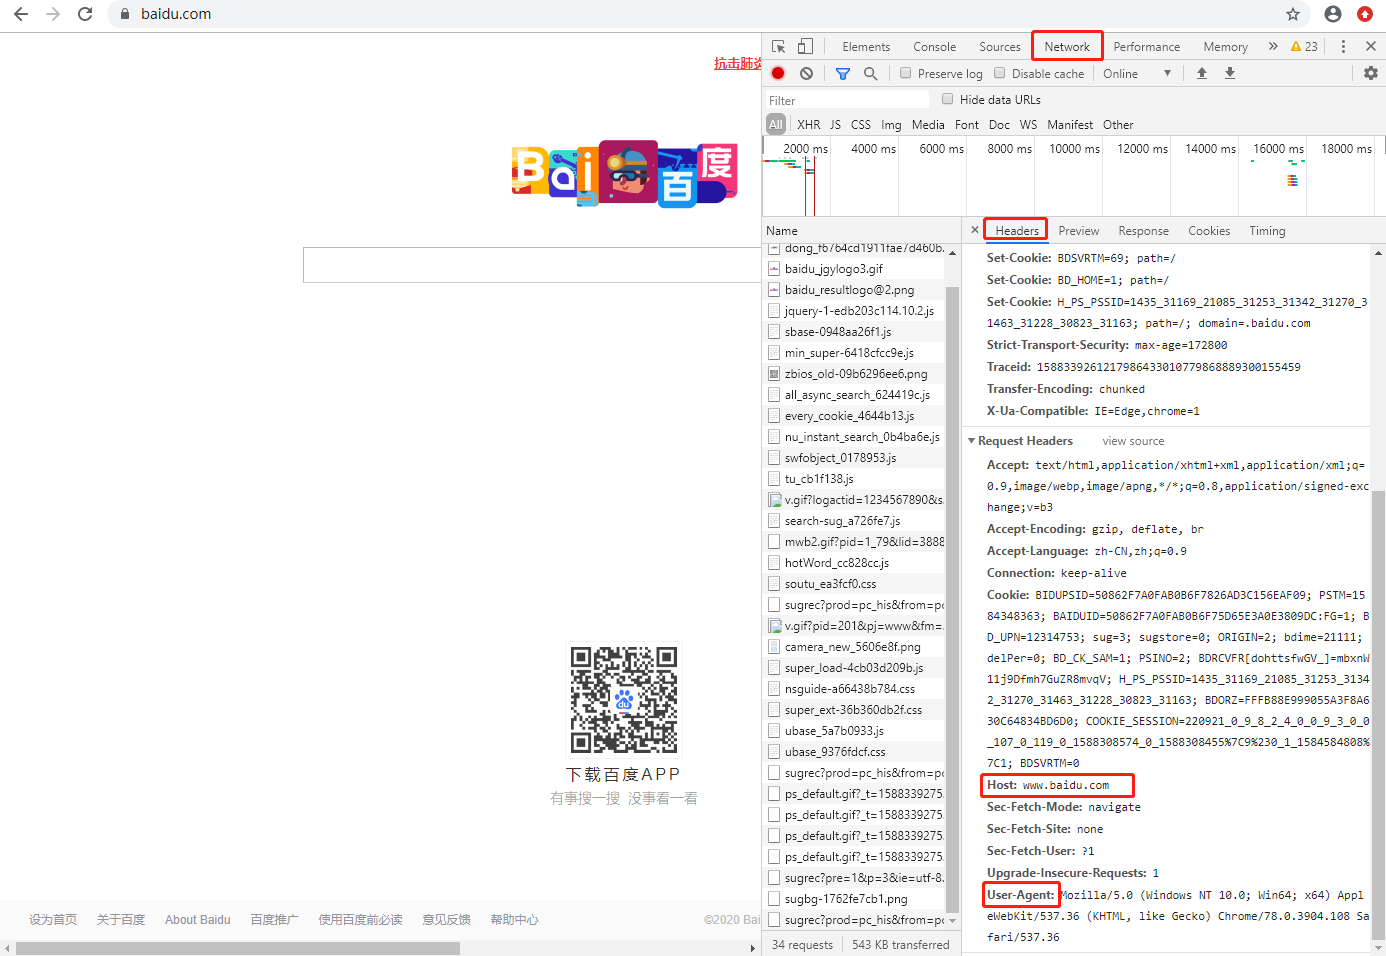Open the Online throttling dropdown
This screenshot has width=1386, height=956.
tap(1137, 73)
